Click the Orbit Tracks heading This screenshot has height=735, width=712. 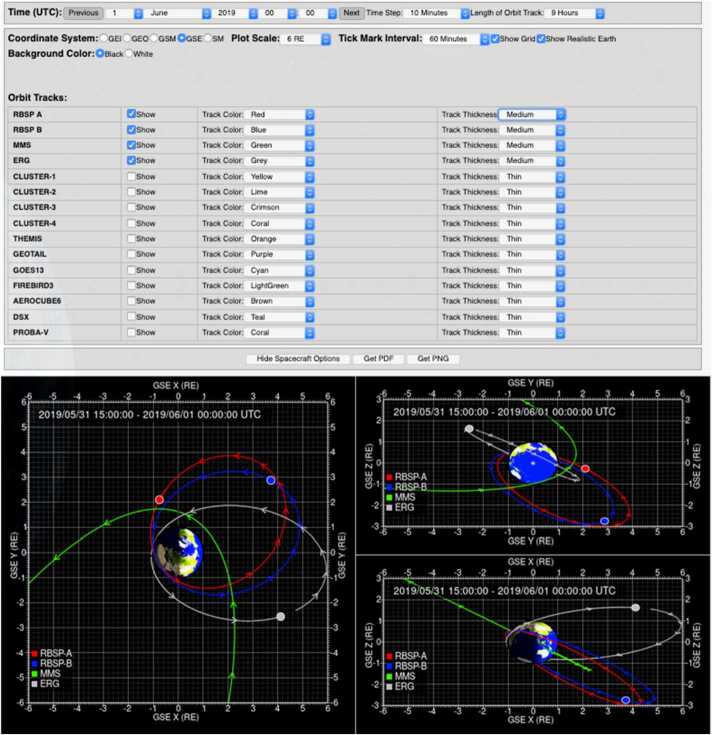(37, 98)
